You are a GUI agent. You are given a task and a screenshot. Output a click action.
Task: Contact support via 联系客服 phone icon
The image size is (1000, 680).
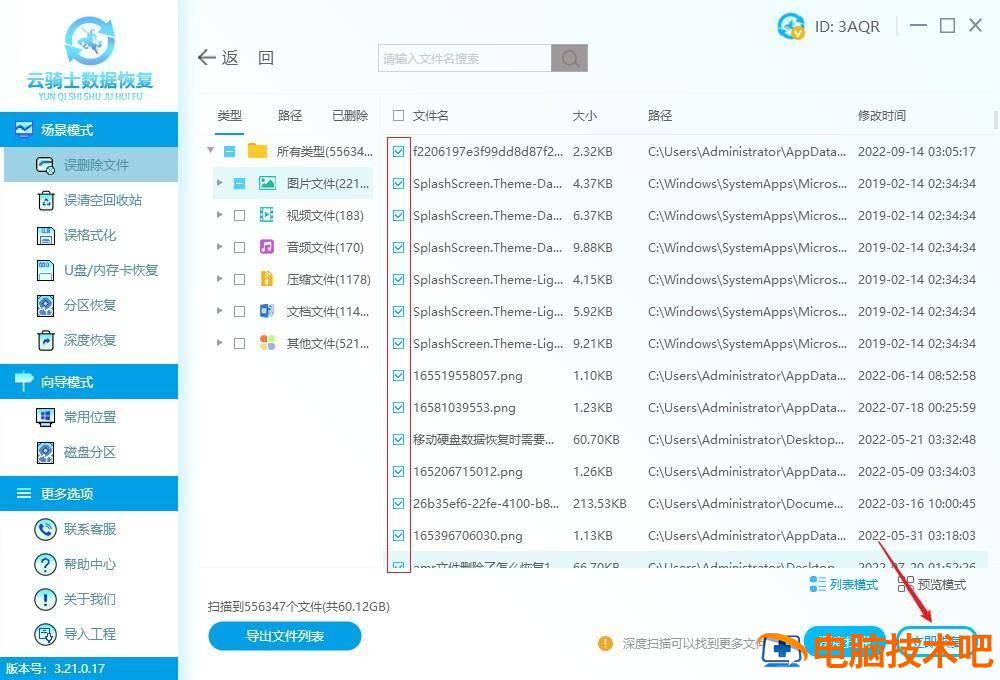coord(45,529)
